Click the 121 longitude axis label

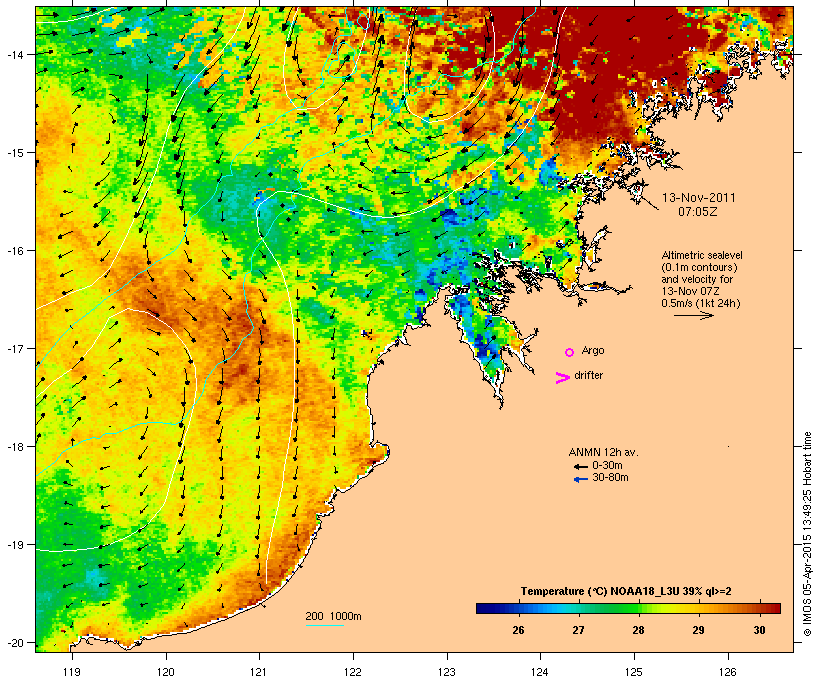click(x=259, y=672)
